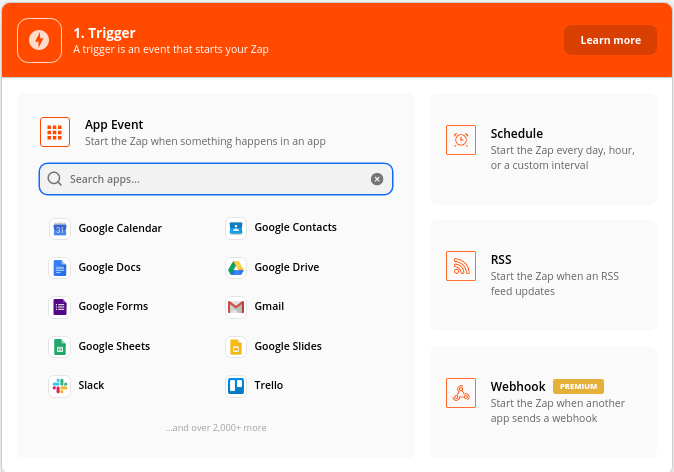Image resolution: width=674 pixels, height=472 pixels.
Task: Pick the Google Forms label
Action: click(113, 306)
